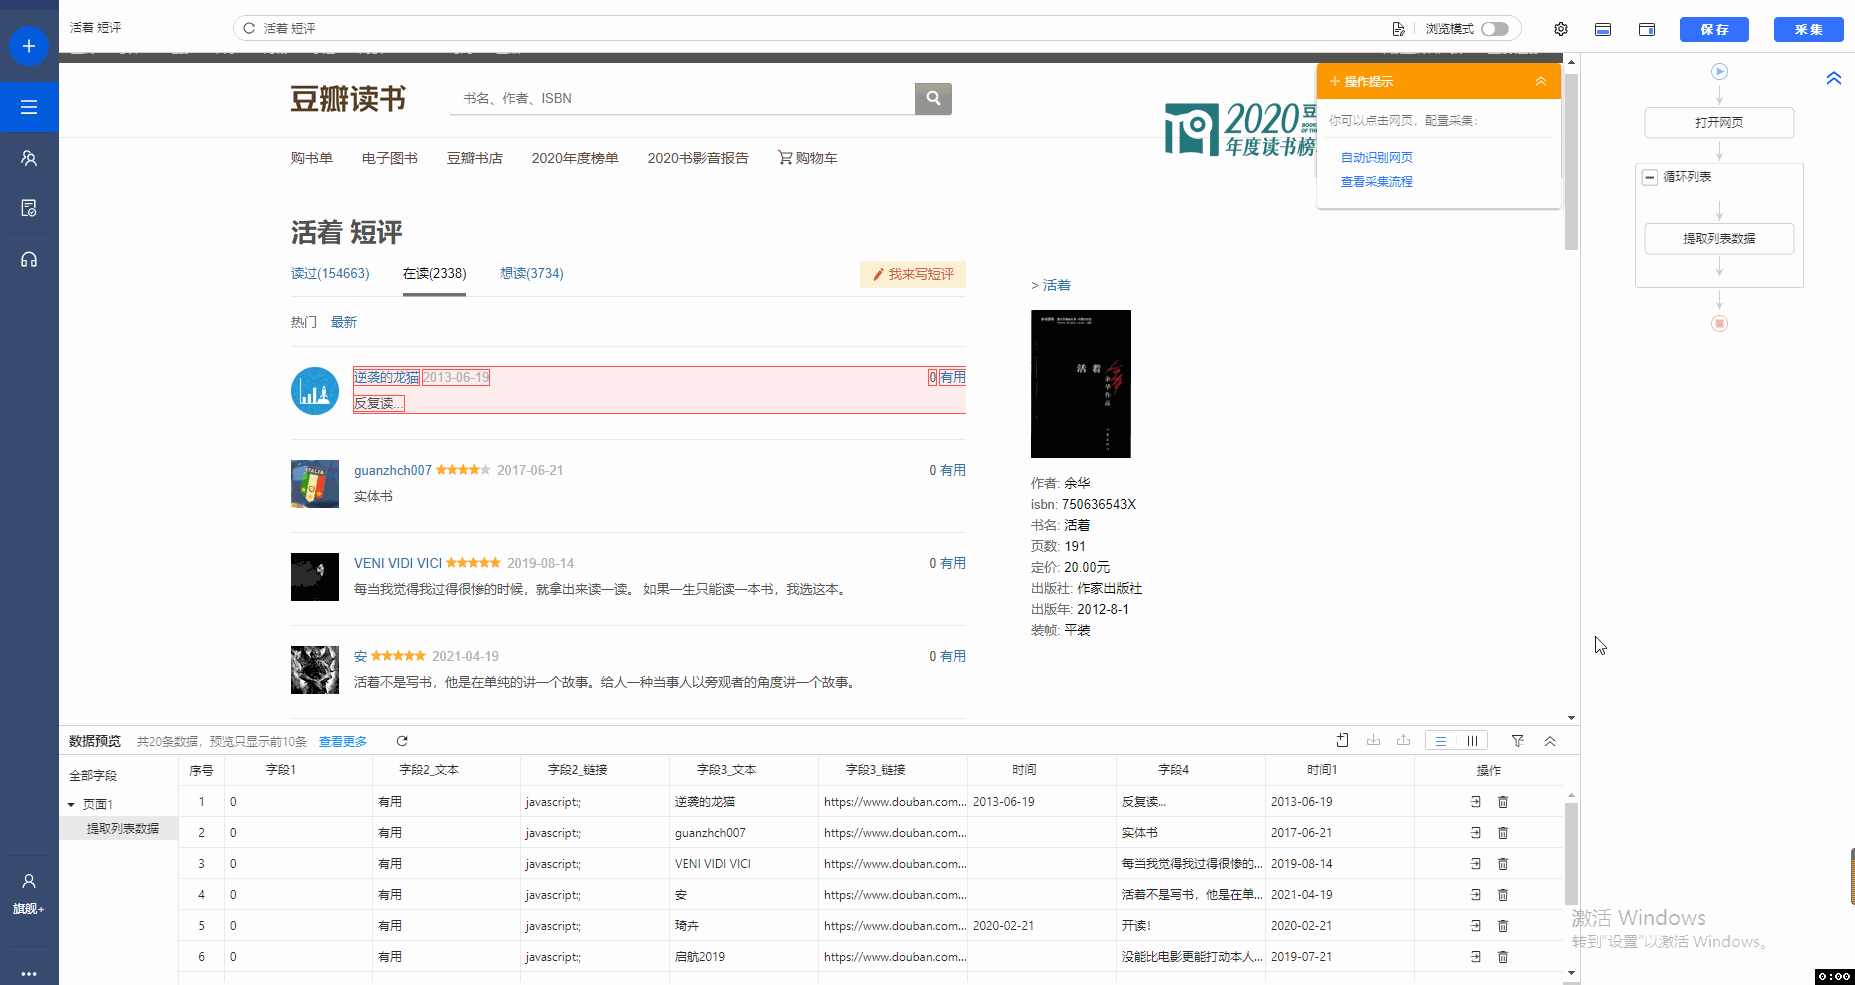Open the filter funnel icon in data preview
The image size is (1855, 985).
pyautogui.click(x=1518, y=741)
